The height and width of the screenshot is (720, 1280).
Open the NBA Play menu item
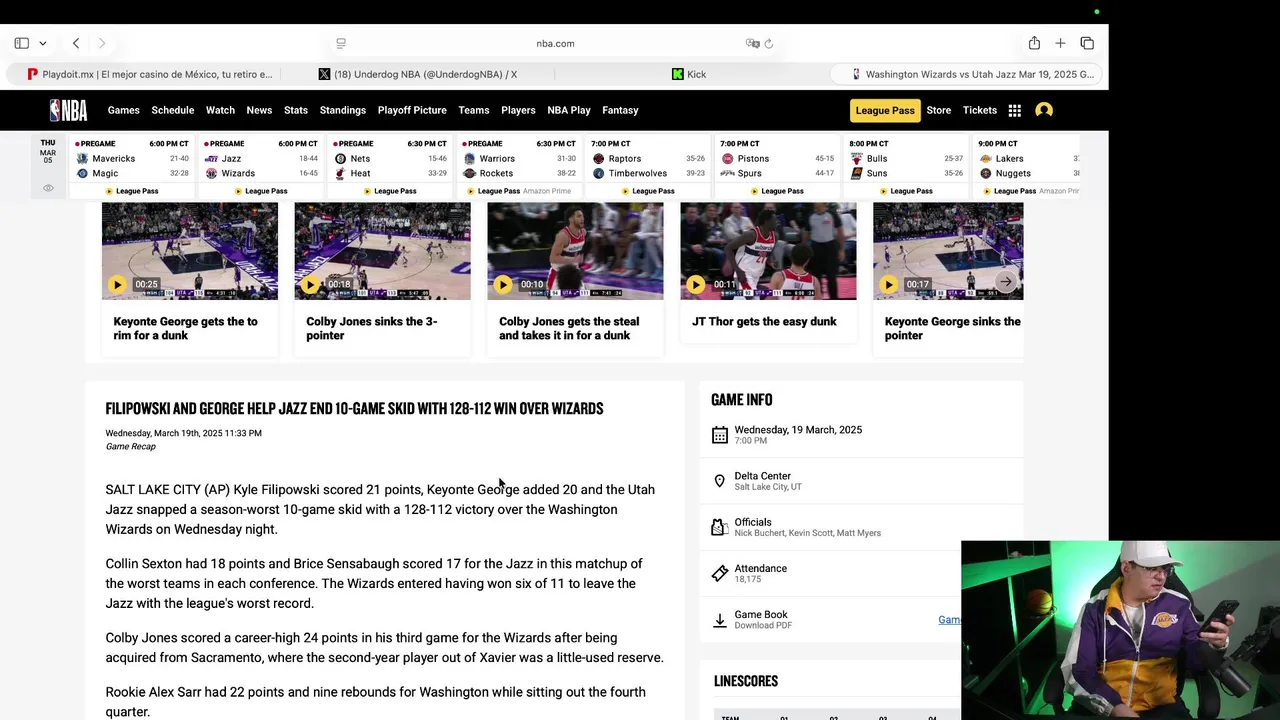569,110
